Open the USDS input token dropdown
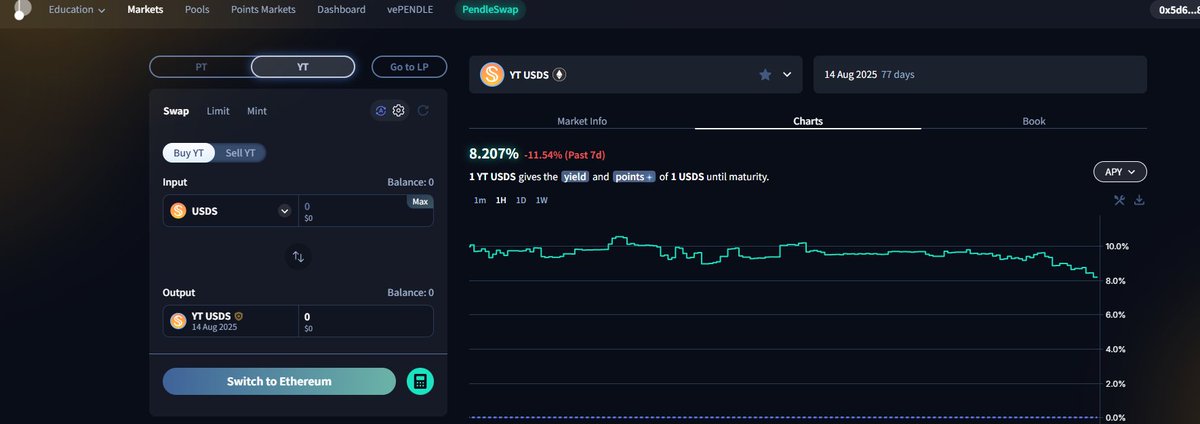The width and height of the screenshot is (1200, 424). click(x=284, y=211)
